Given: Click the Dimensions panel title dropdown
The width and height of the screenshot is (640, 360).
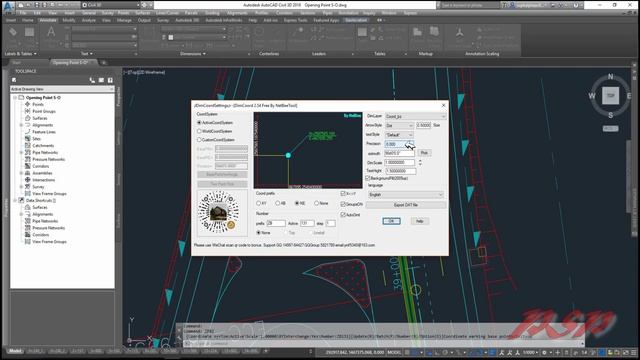Looking at the screenshot, I should click(x=193, y=53).
